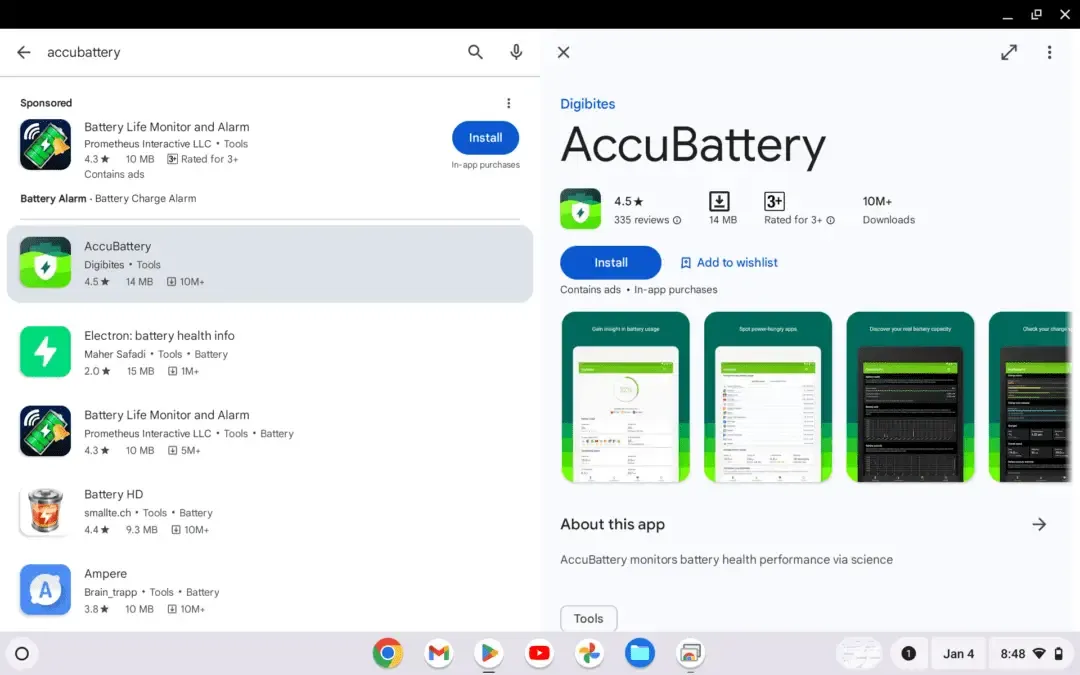Show info for Rated for 3+

[831, 220]
